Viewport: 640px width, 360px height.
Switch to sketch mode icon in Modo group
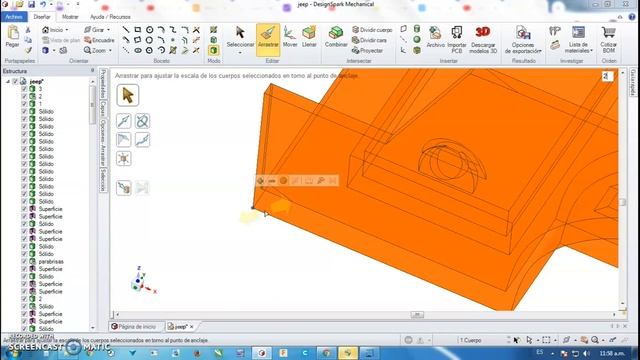click(x=213, y=30)
